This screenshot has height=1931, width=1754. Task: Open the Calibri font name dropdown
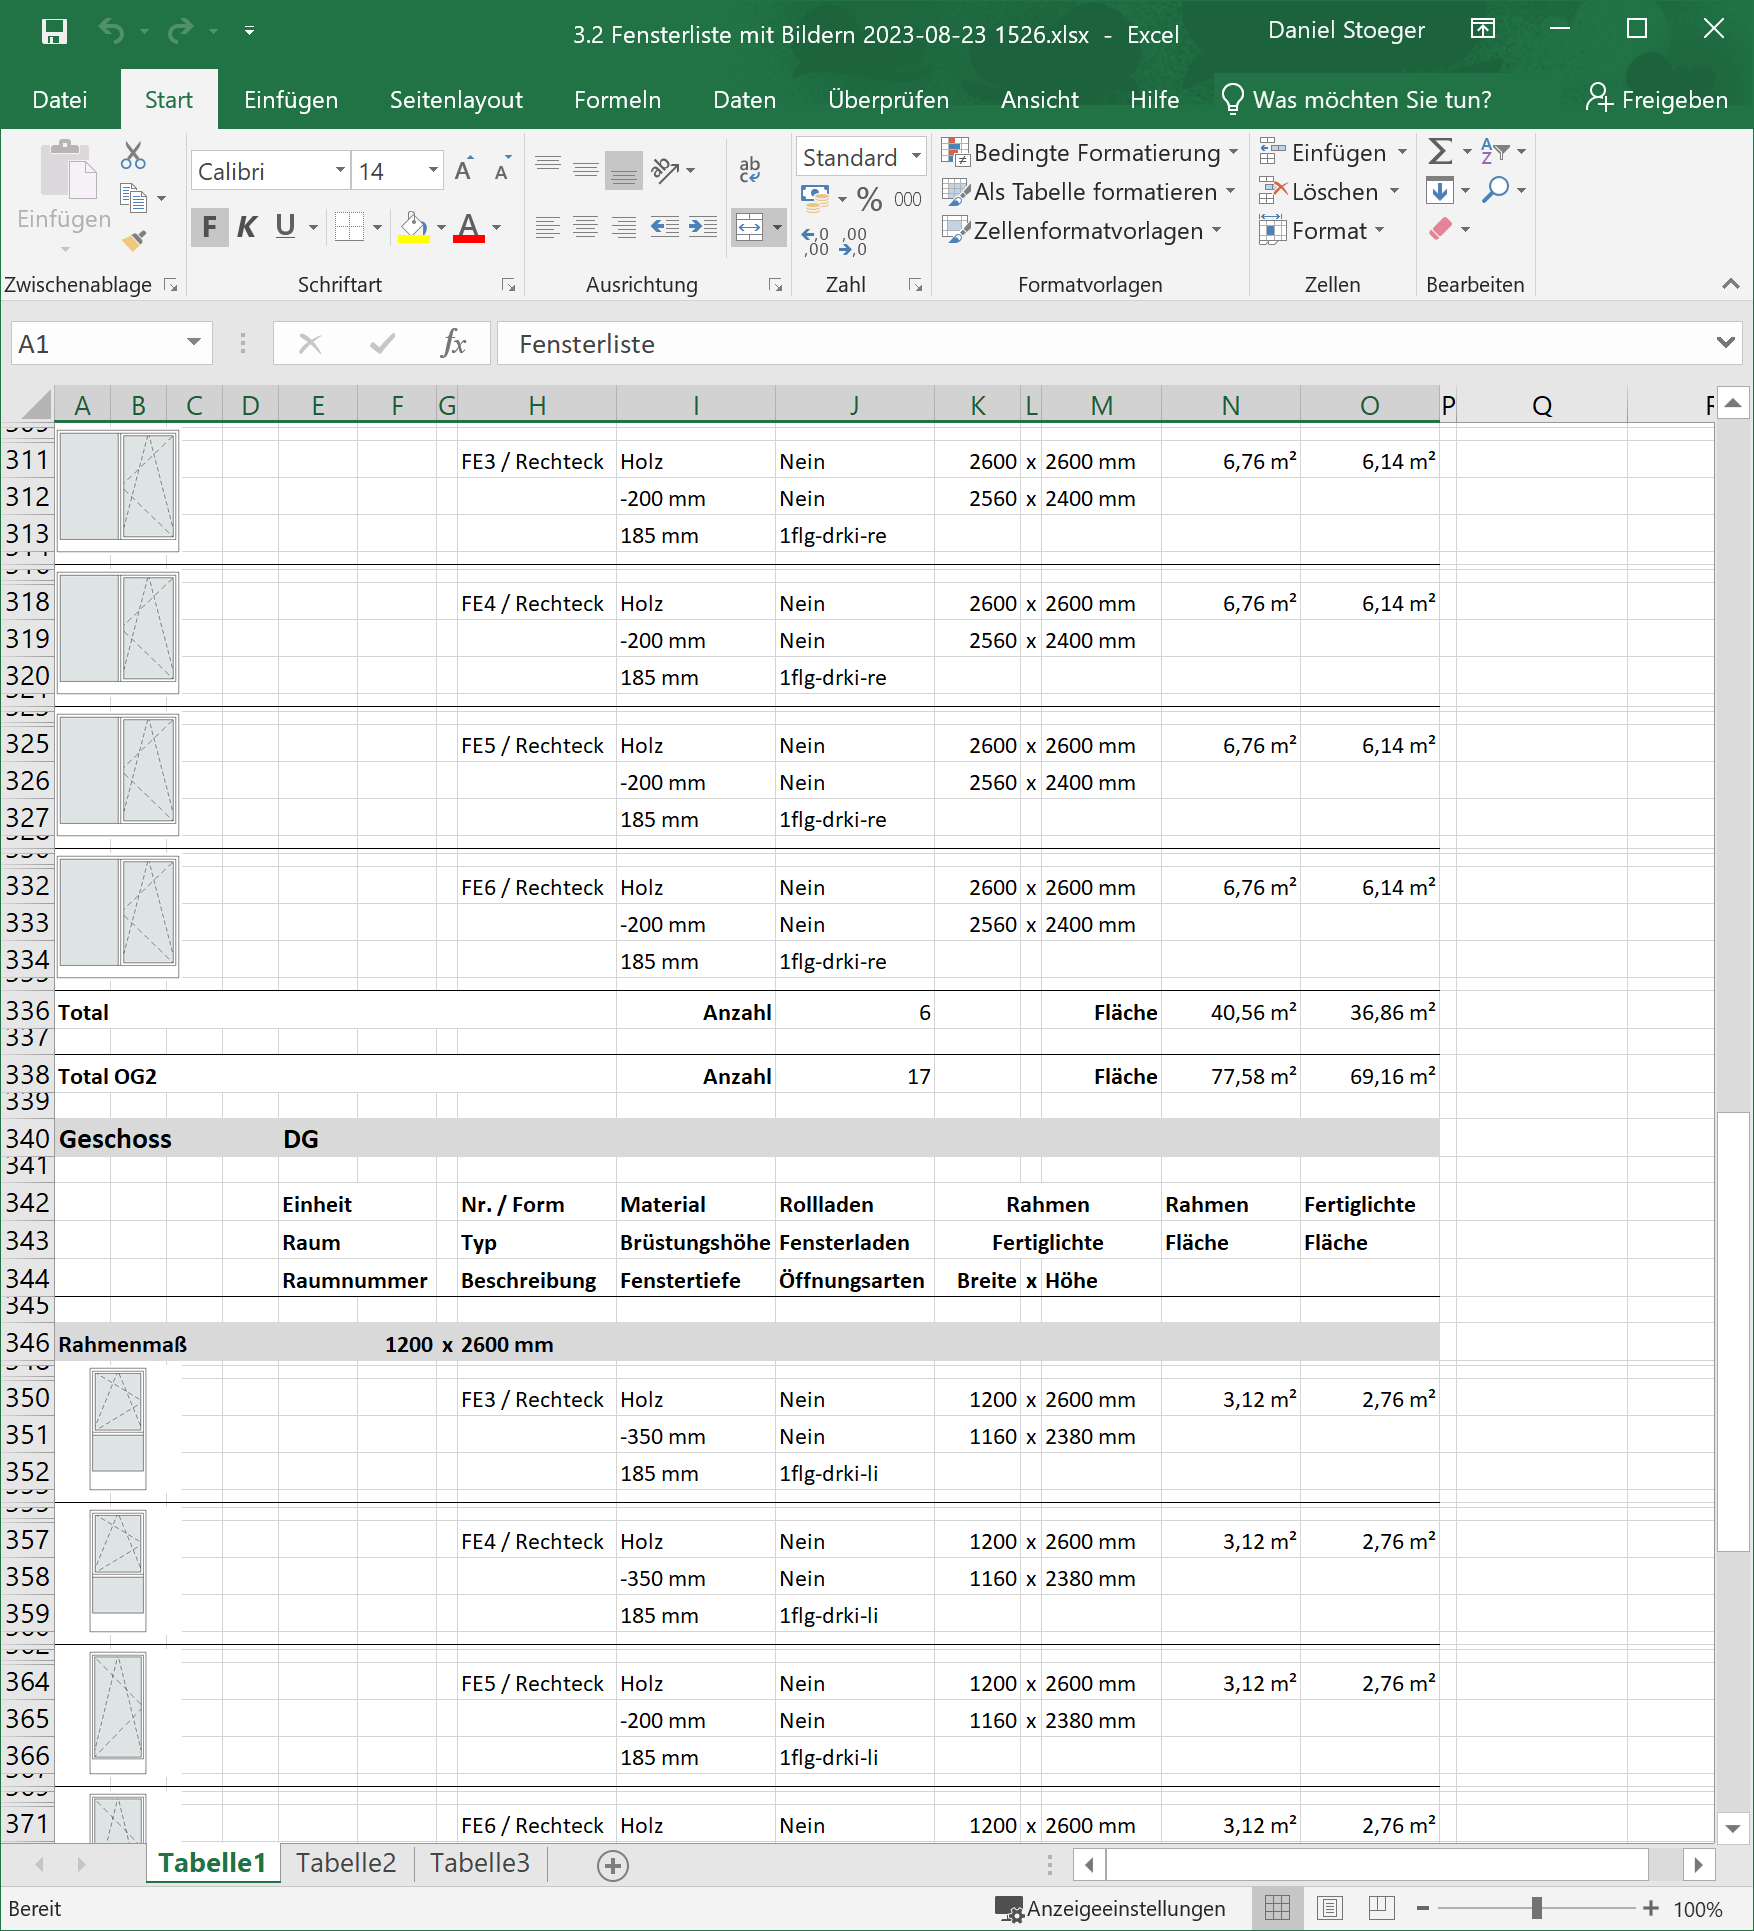pyautogui.click(x=340, y=171)
